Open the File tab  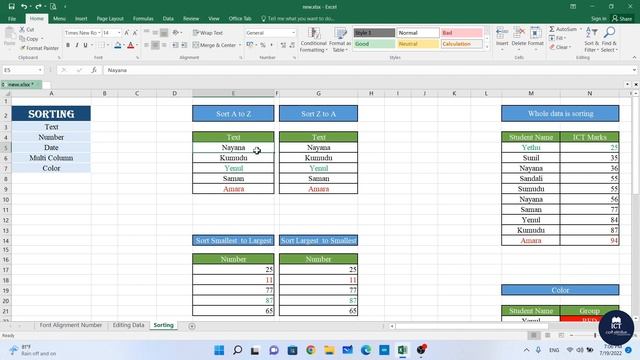tap(12, 19)
